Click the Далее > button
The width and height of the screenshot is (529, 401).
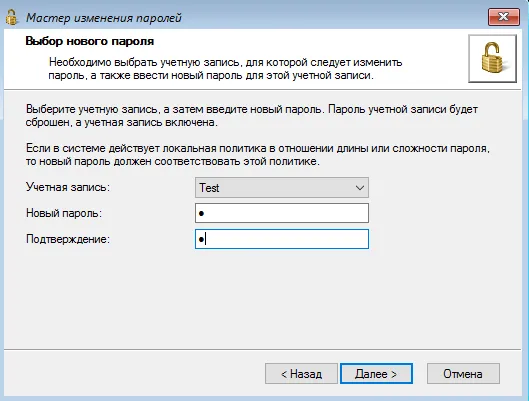[x=376, y=374]
